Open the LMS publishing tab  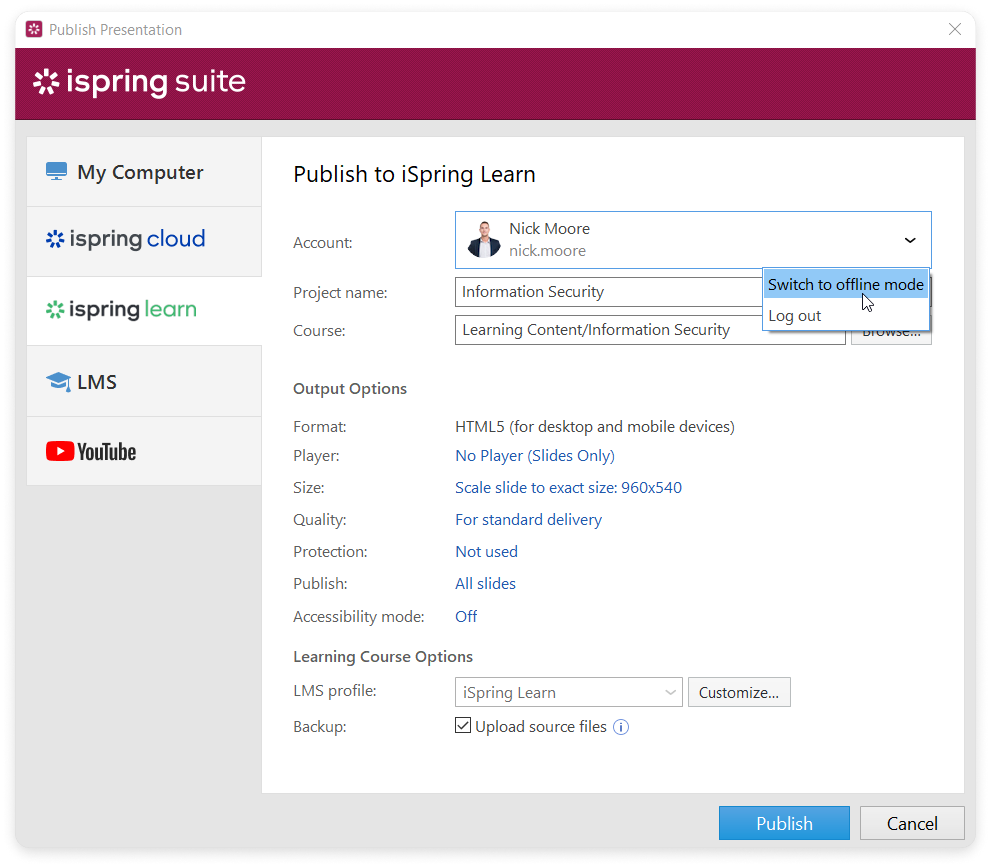(x=144, y=381)
